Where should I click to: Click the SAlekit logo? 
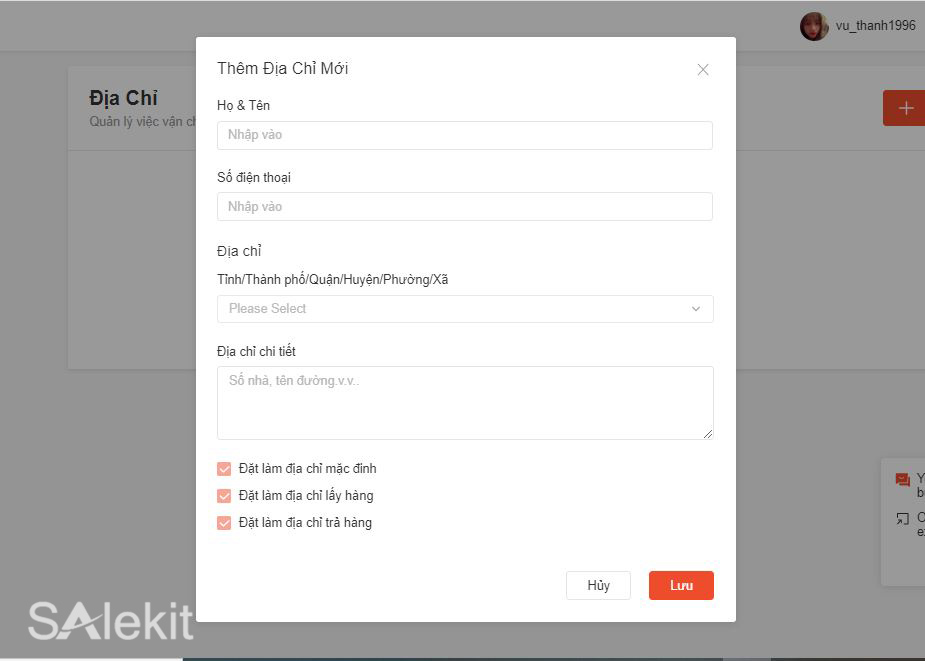[110, 622]
